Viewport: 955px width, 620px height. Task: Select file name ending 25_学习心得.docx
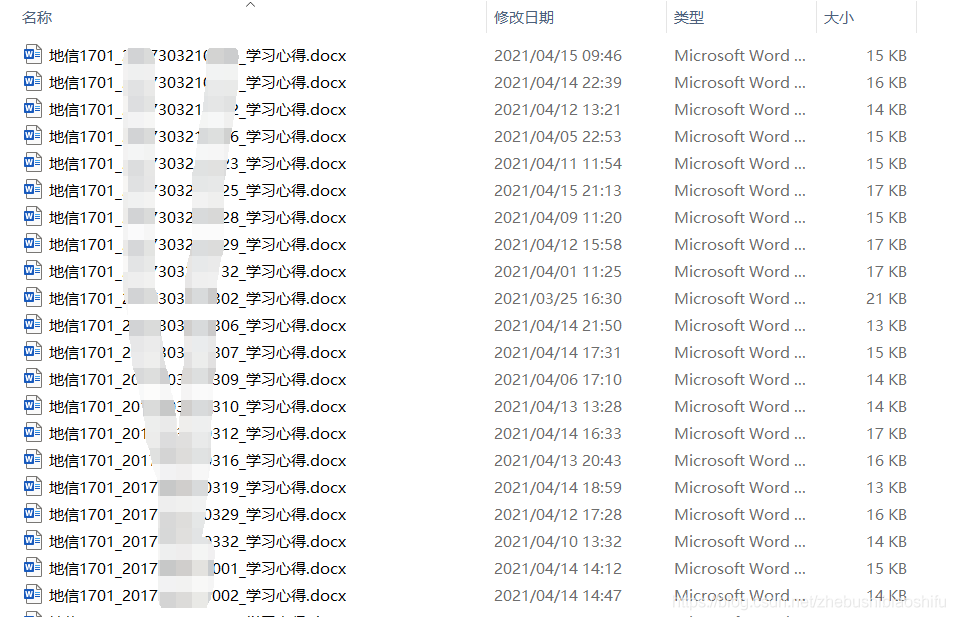[x=197, y=191]
